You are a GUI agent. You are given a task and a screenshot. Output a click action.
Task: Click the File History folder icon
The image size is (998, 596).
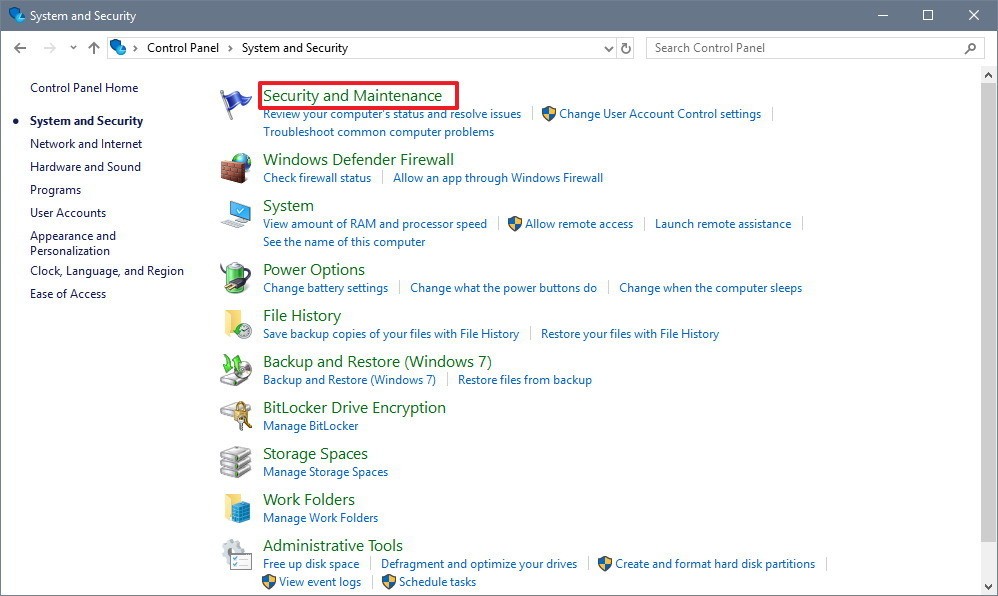pos(236,324)
